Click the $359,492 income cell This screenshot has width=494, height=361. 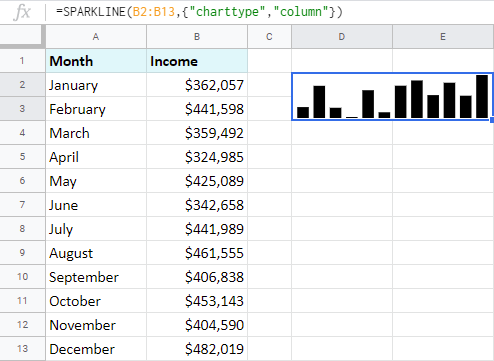point(197,133)
